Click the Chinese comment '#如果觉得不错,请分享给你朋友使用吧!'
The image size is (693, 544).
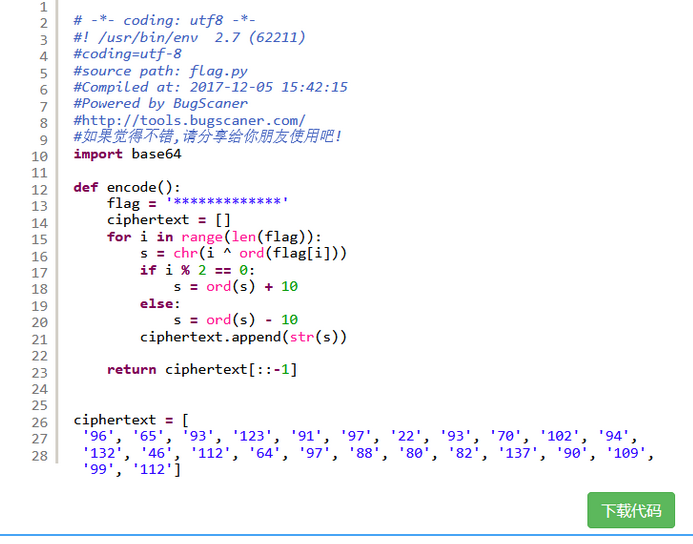207,136
